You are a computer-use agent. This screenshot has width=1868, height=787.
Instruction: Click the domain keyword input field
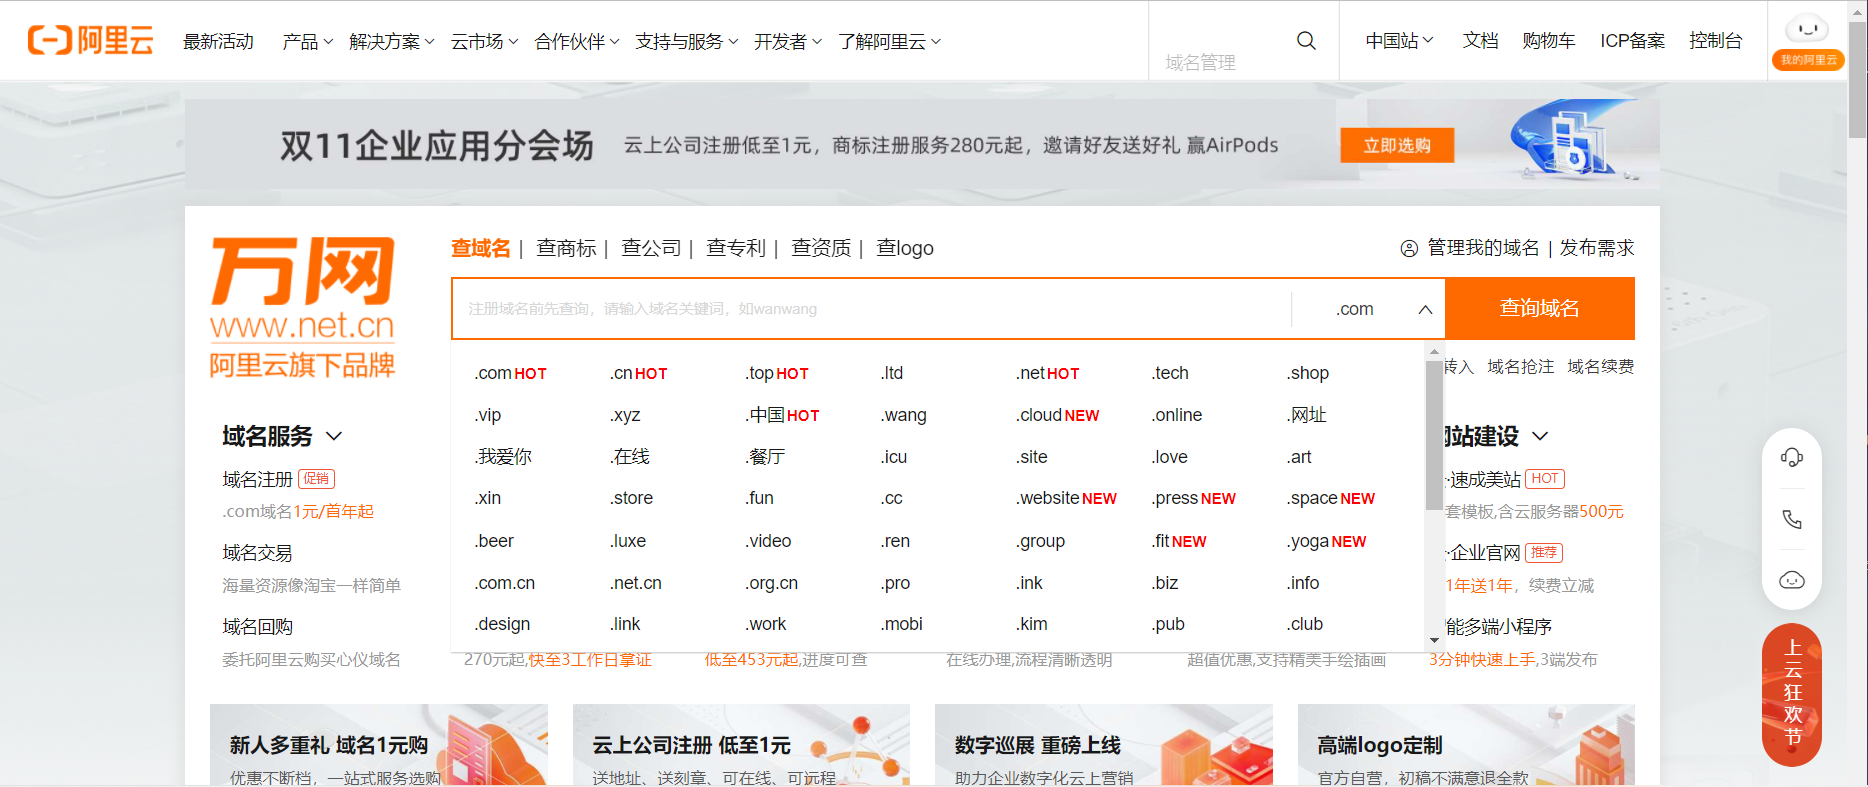point(871,309)
